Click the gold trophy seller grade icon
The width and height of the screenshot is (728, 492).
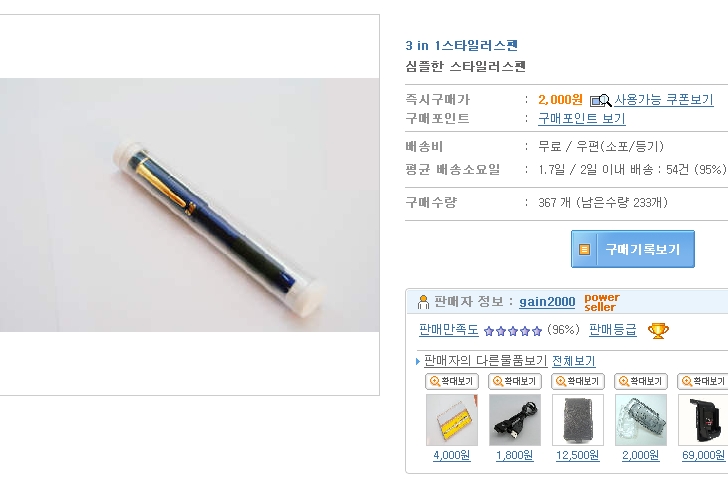[658, 330]
